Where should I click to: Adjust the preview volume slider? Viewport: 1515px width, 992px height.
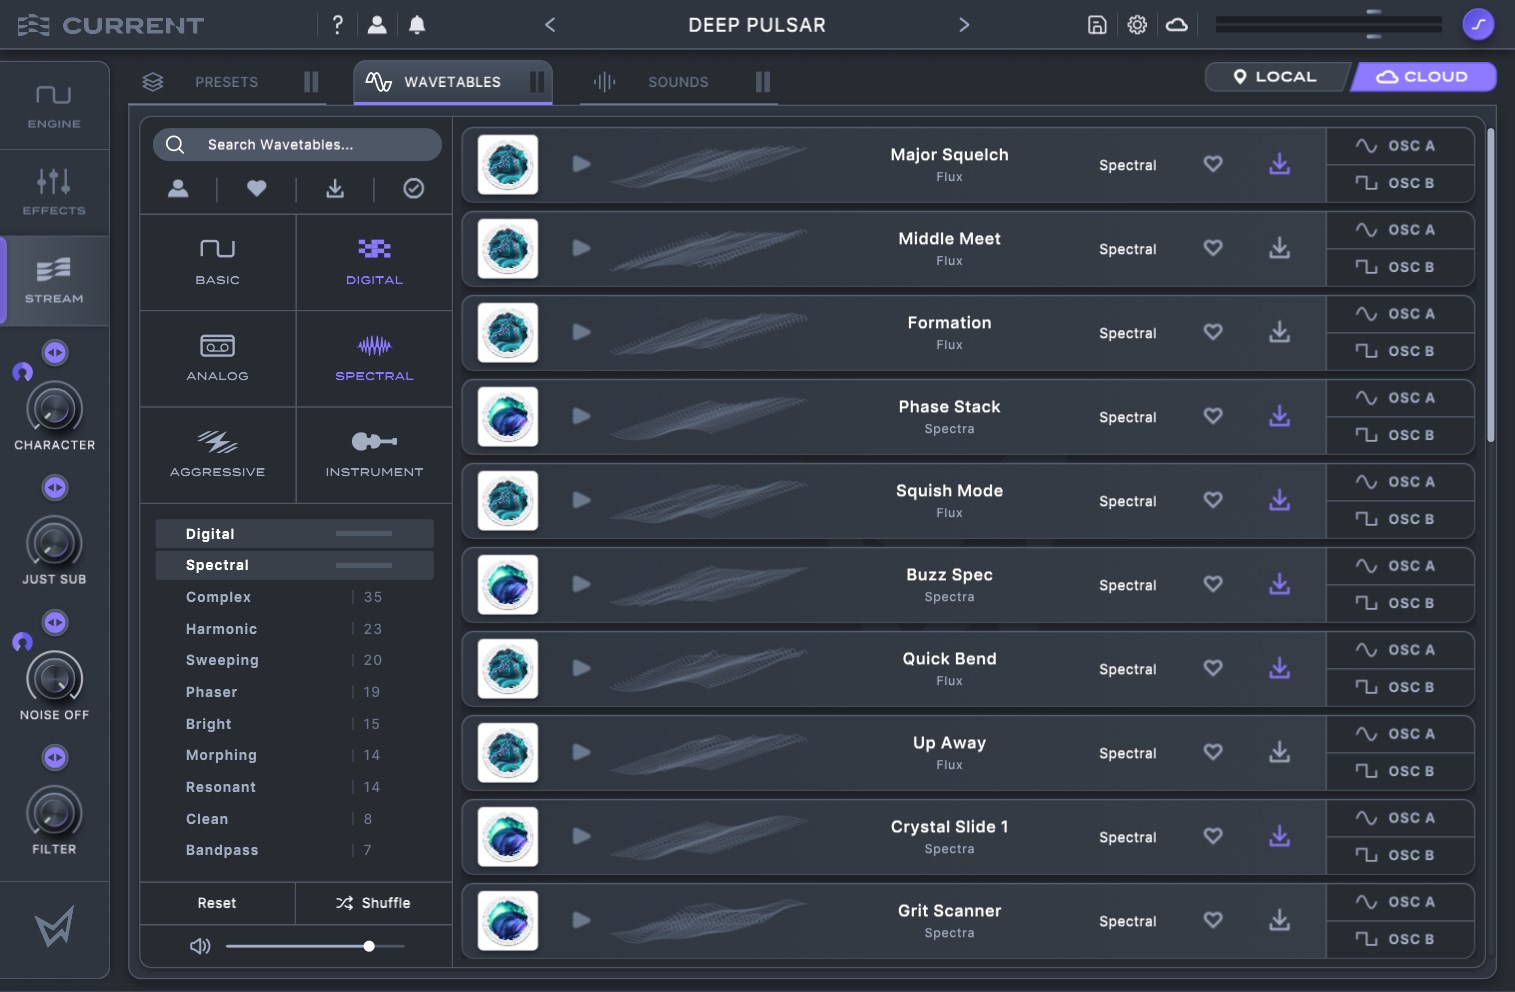tap(369, 946)
